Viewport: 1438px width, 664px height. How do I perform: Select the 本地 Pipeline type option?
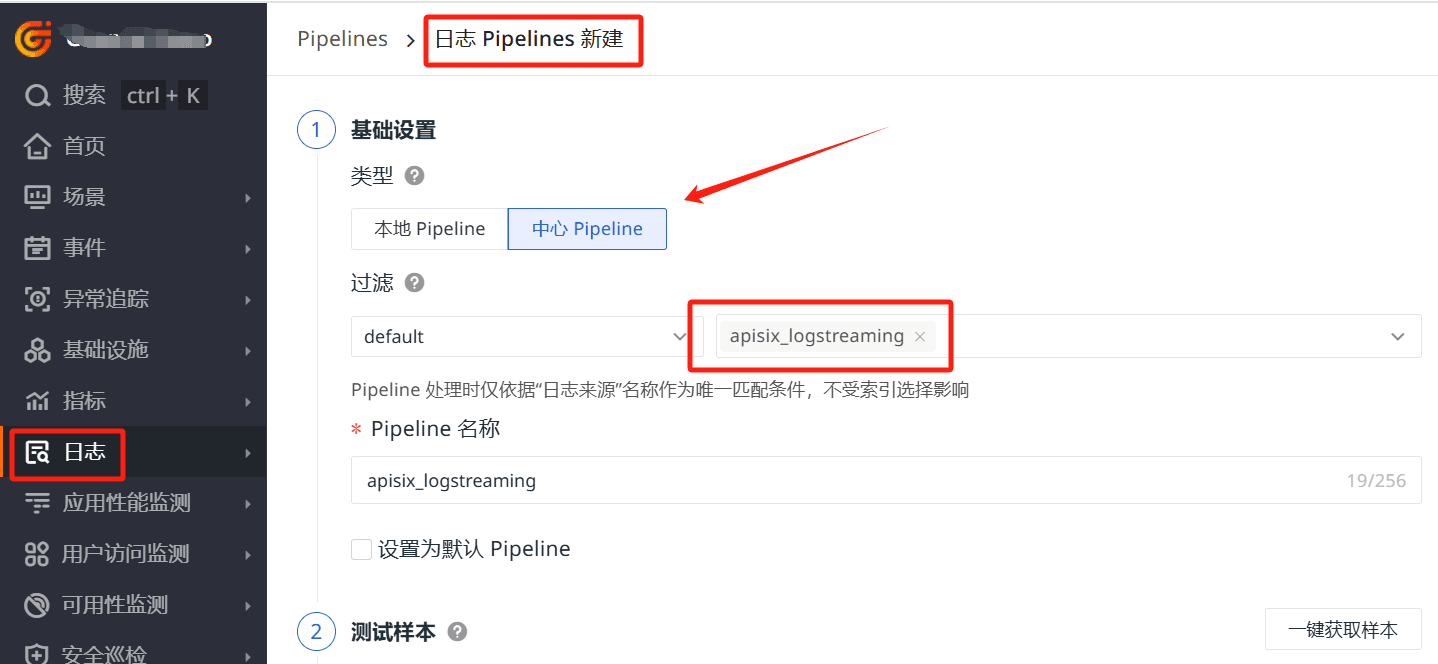tap(429, 229)
